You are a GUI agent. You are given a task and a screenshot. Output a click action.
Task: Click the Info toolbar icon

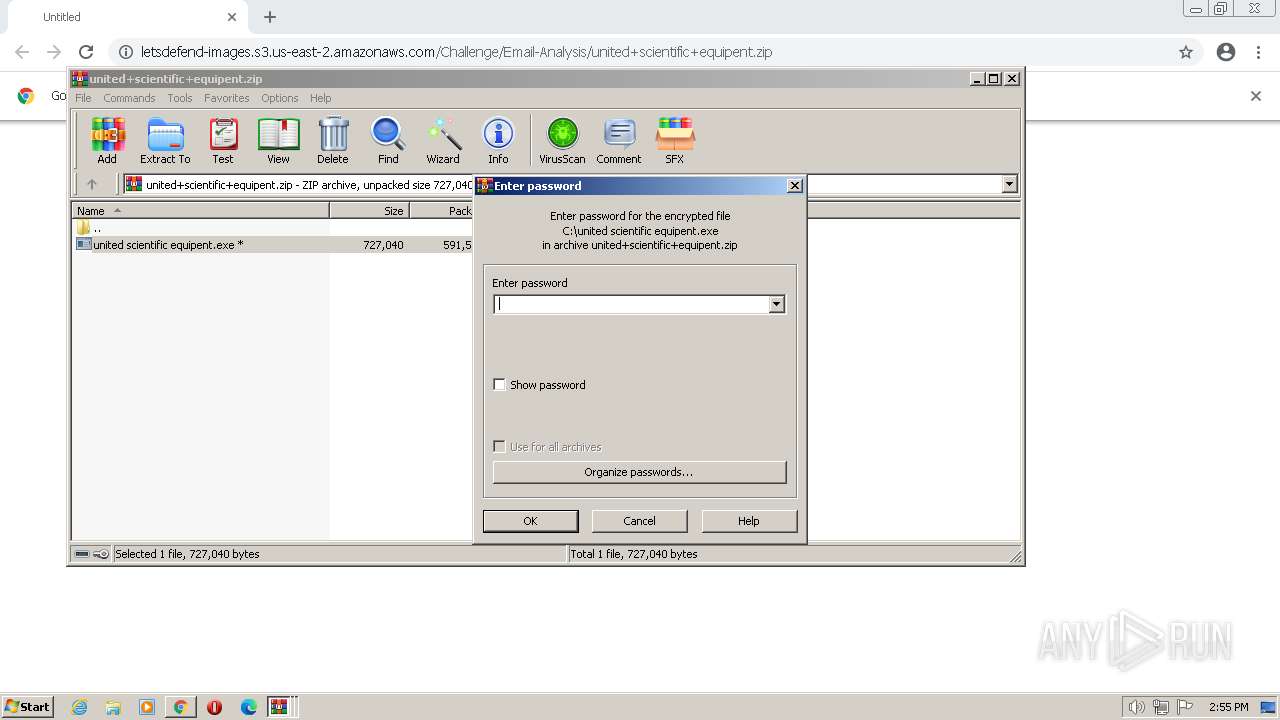(498, 140)
